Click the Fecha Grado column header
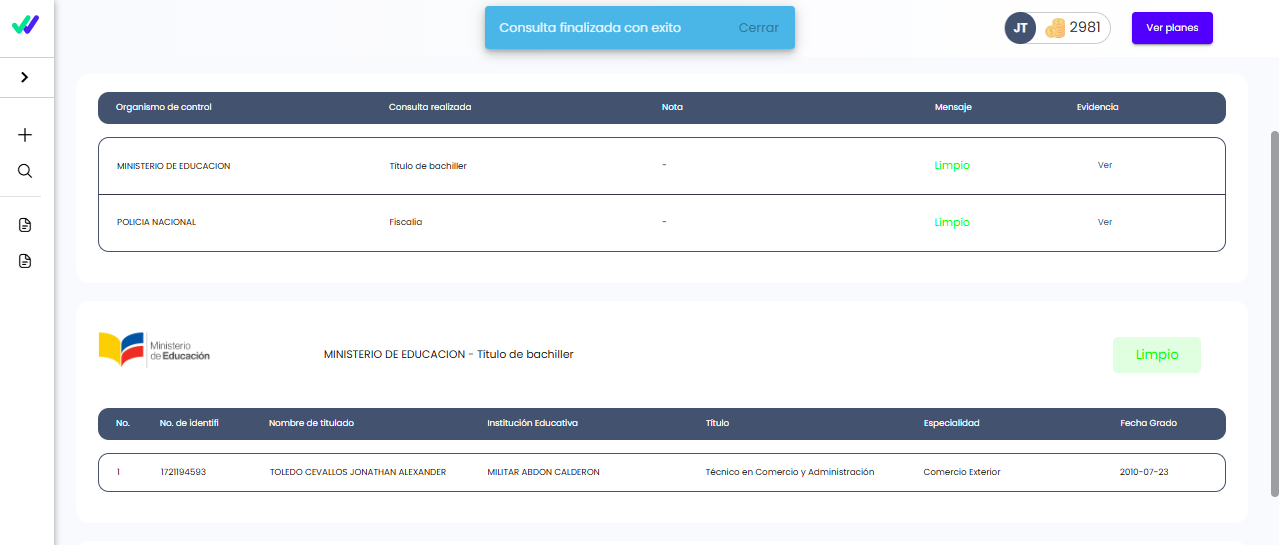Screen dimensions: 1279x545 (1148, 423)
